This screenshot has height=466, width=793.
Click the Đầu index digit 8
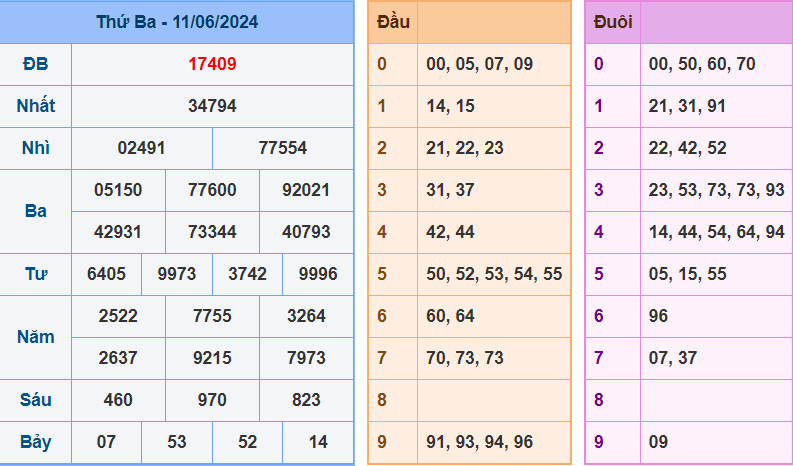[x=382, y=400]
